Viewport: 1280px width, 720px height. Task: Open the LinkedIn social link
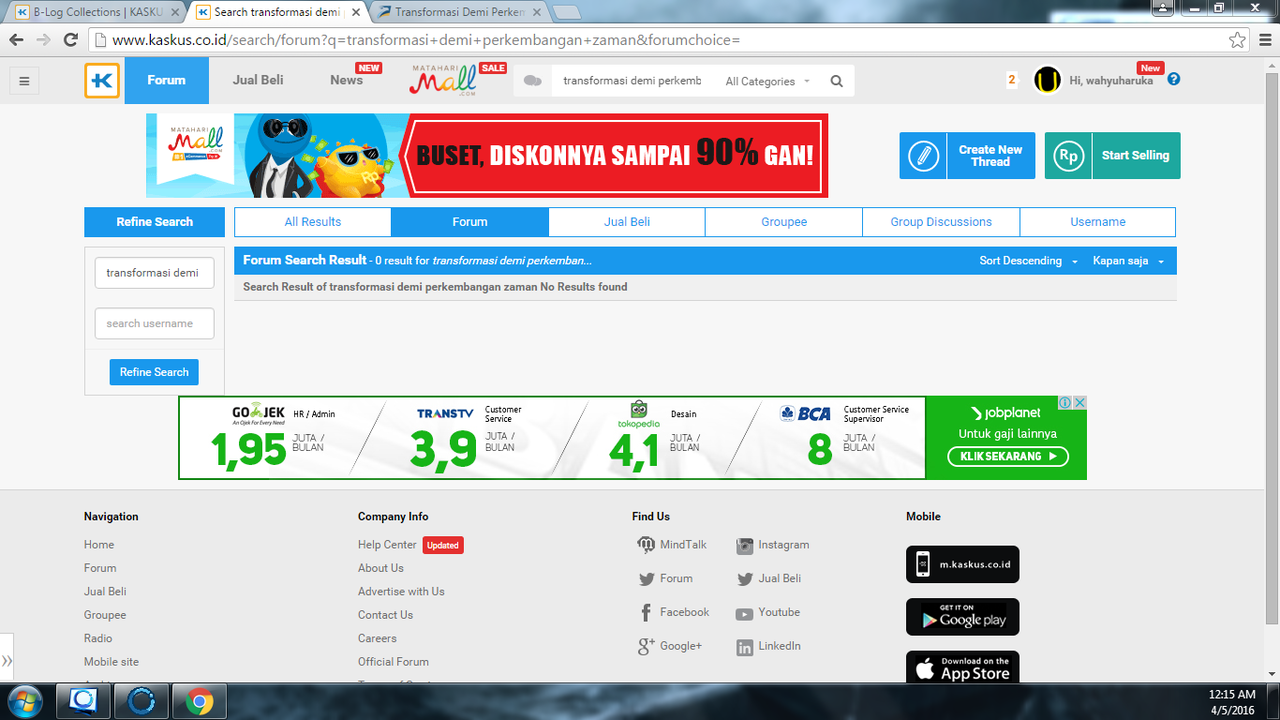[x=768, y=646]
